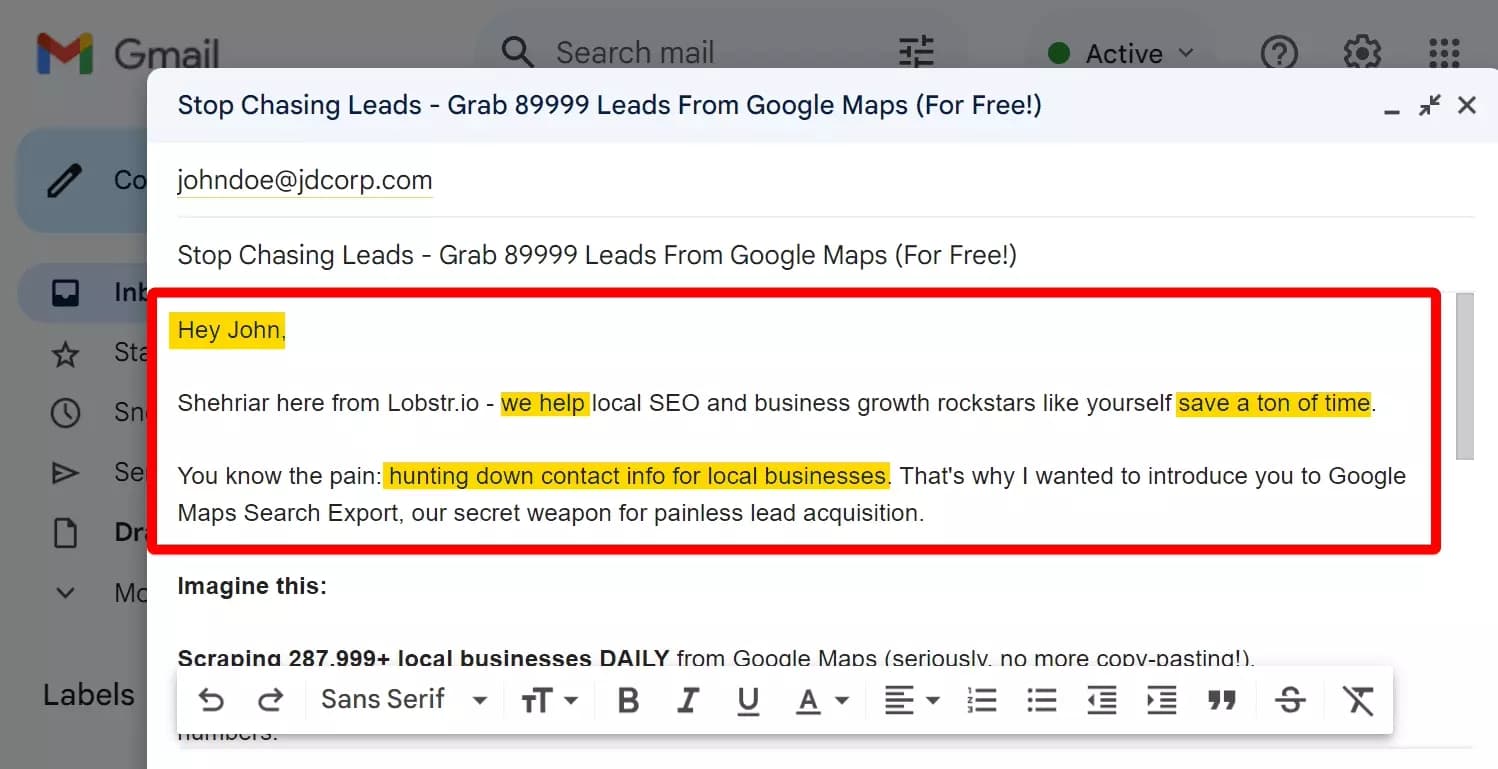Click the email subject line field
1498x769 pixels.
click(597, 255)
